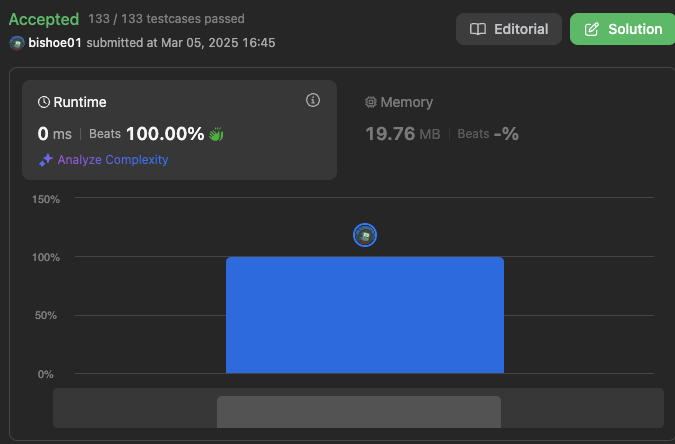
Task: Click the clapping hands icon after 100.00%
Action: 216,134
